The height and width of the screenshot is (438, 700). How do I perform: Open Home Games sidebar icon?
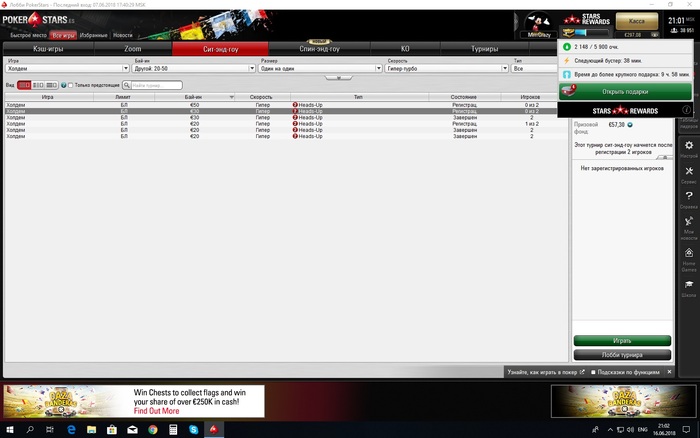coord(689,253)
